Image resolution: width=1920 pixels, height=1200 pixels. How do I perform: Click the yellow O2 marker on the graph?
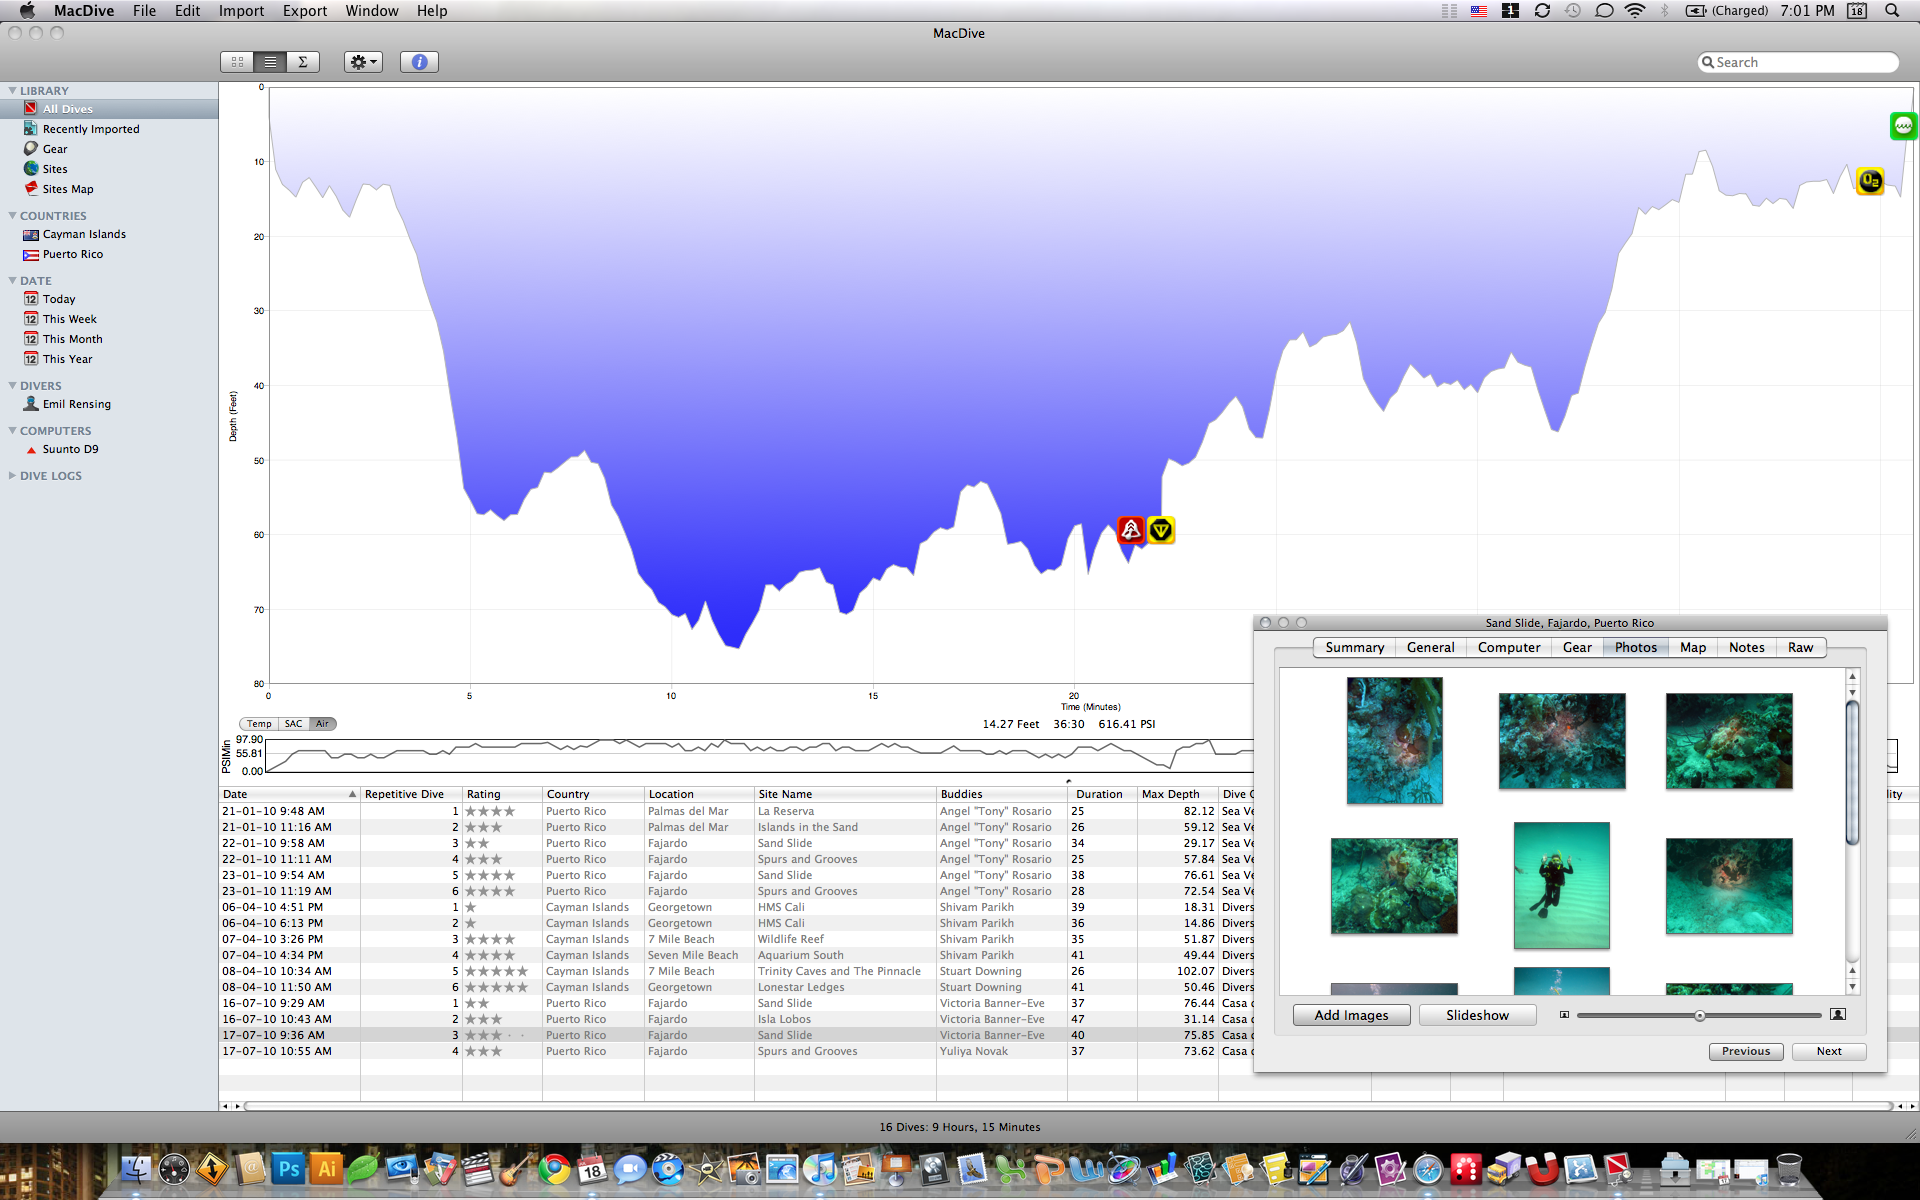(1869, 181)
